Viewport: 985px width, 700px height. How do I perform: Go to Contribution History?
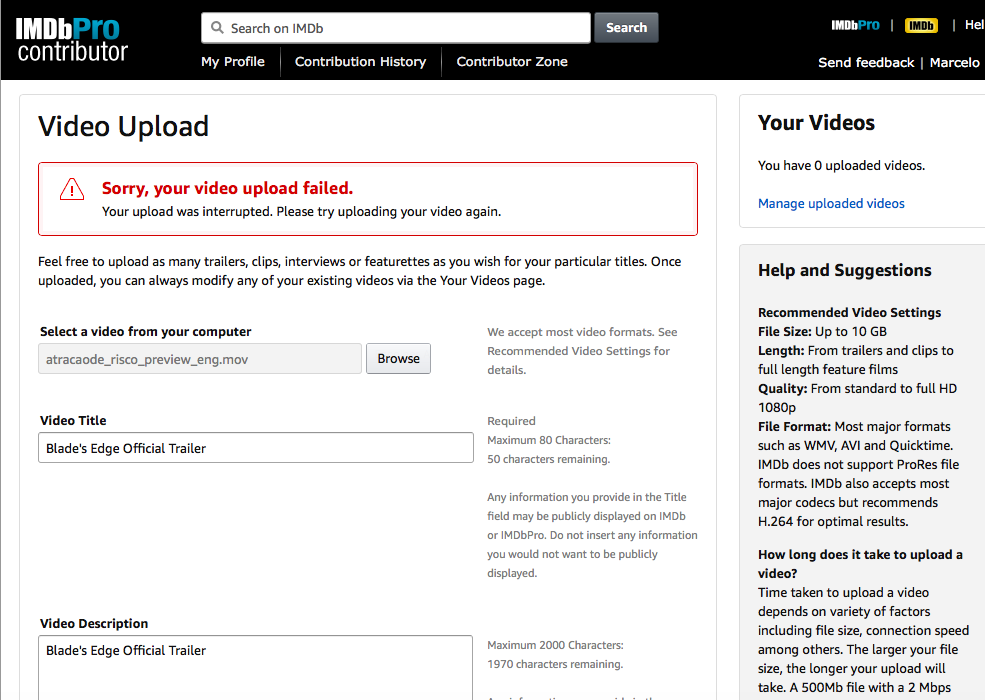(x=360, y=62)
